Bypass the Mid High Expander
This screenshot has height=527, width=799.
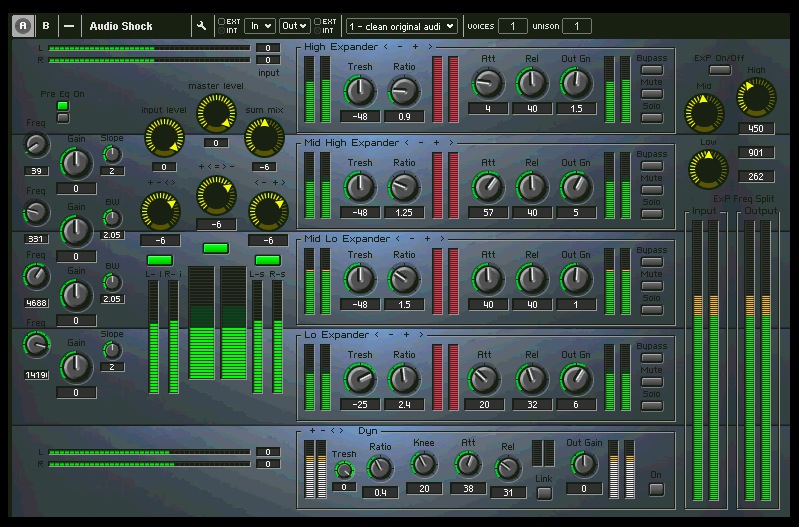tap(652, 166)
